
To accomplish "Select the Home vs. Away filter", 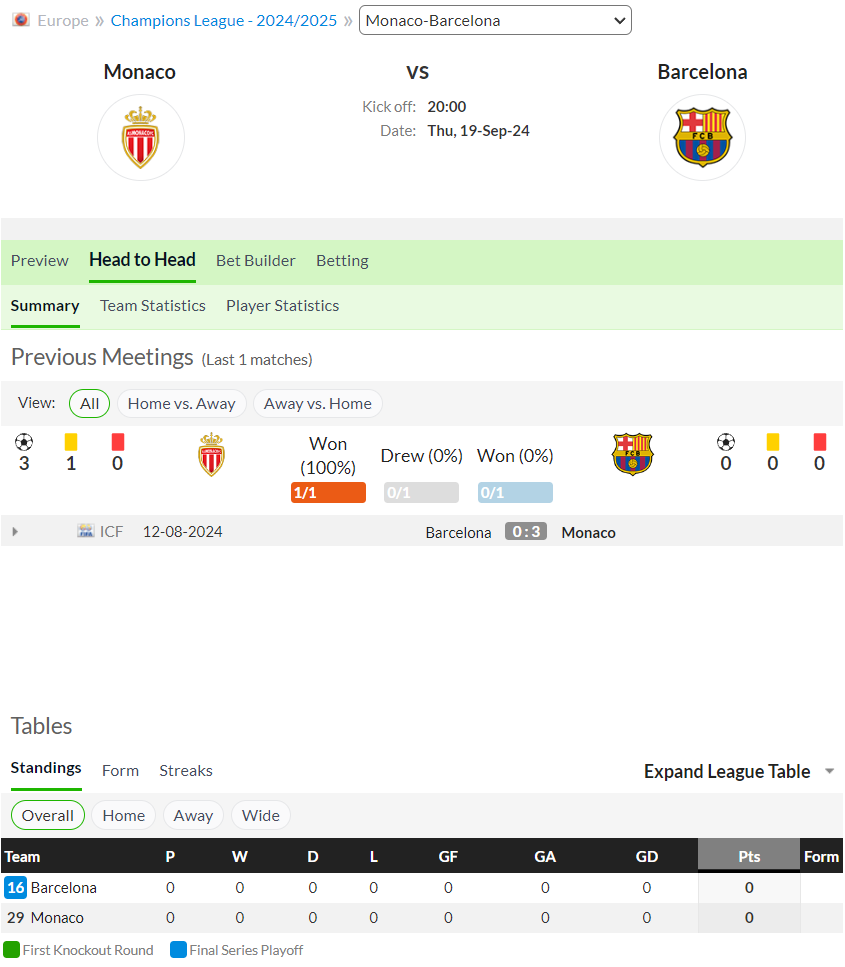I will tap(181, 404).
